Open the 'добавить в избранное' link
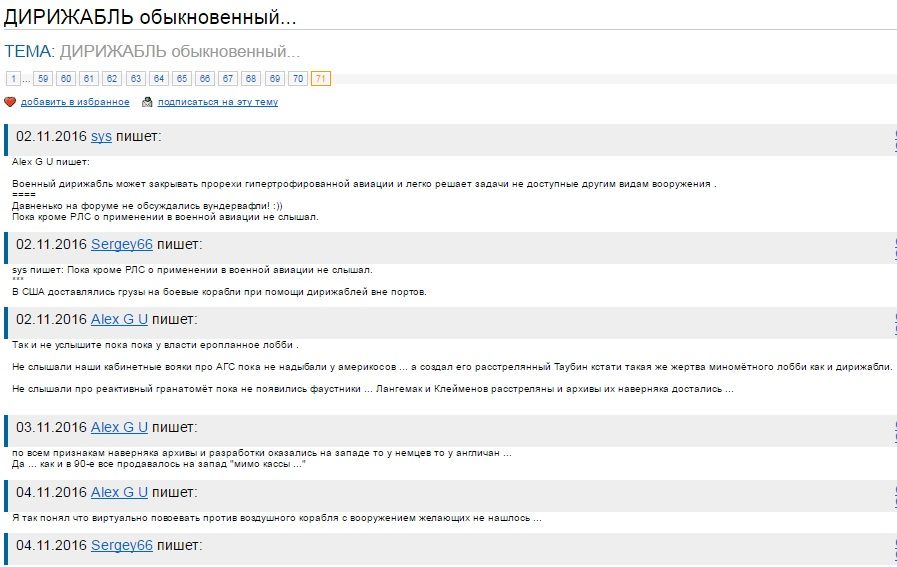 [x=75, y=102]
